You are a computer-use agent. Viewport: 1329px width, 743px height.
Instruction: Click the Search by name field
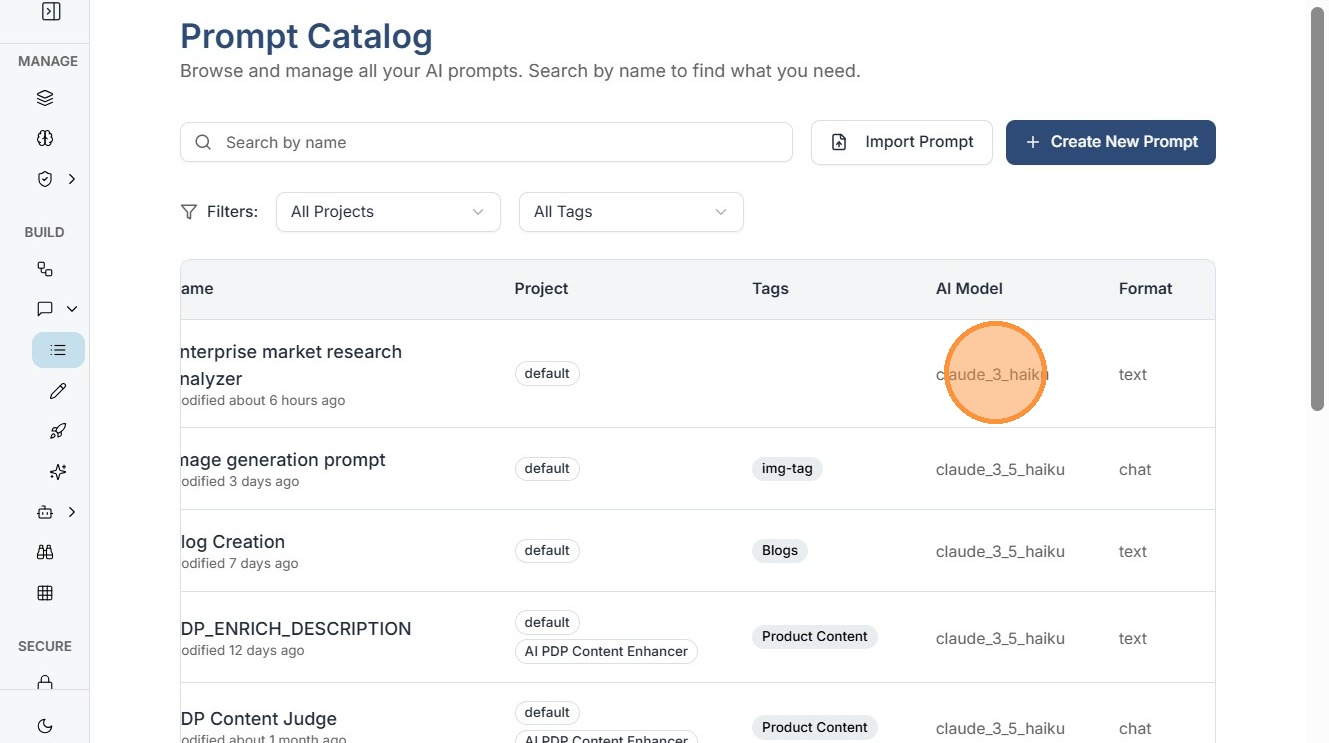tap(486, 142)
